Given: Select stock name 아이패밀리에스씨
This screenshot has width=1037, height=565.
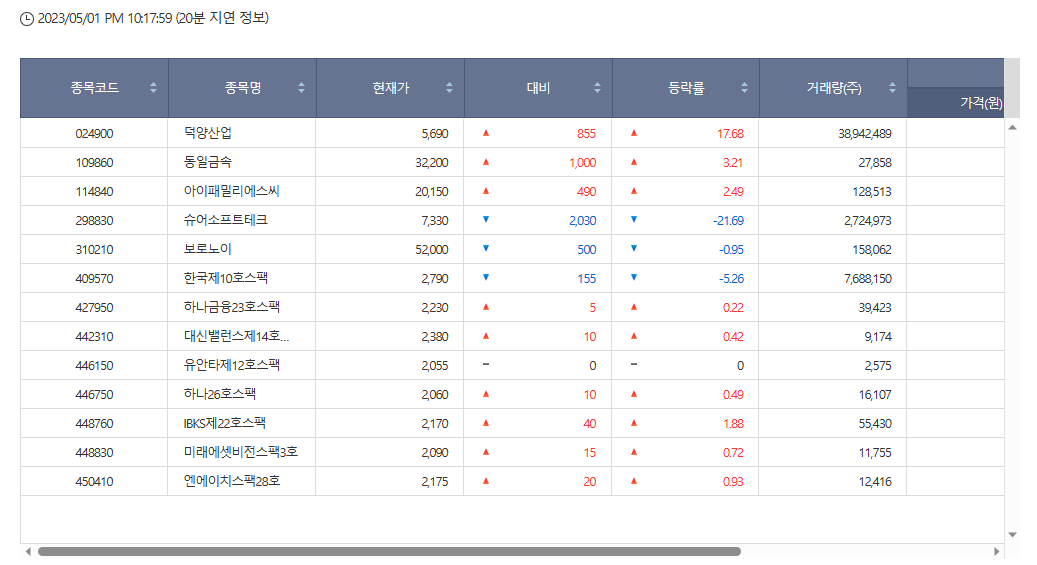Looking at the screenshot, I should pos(231,191).
